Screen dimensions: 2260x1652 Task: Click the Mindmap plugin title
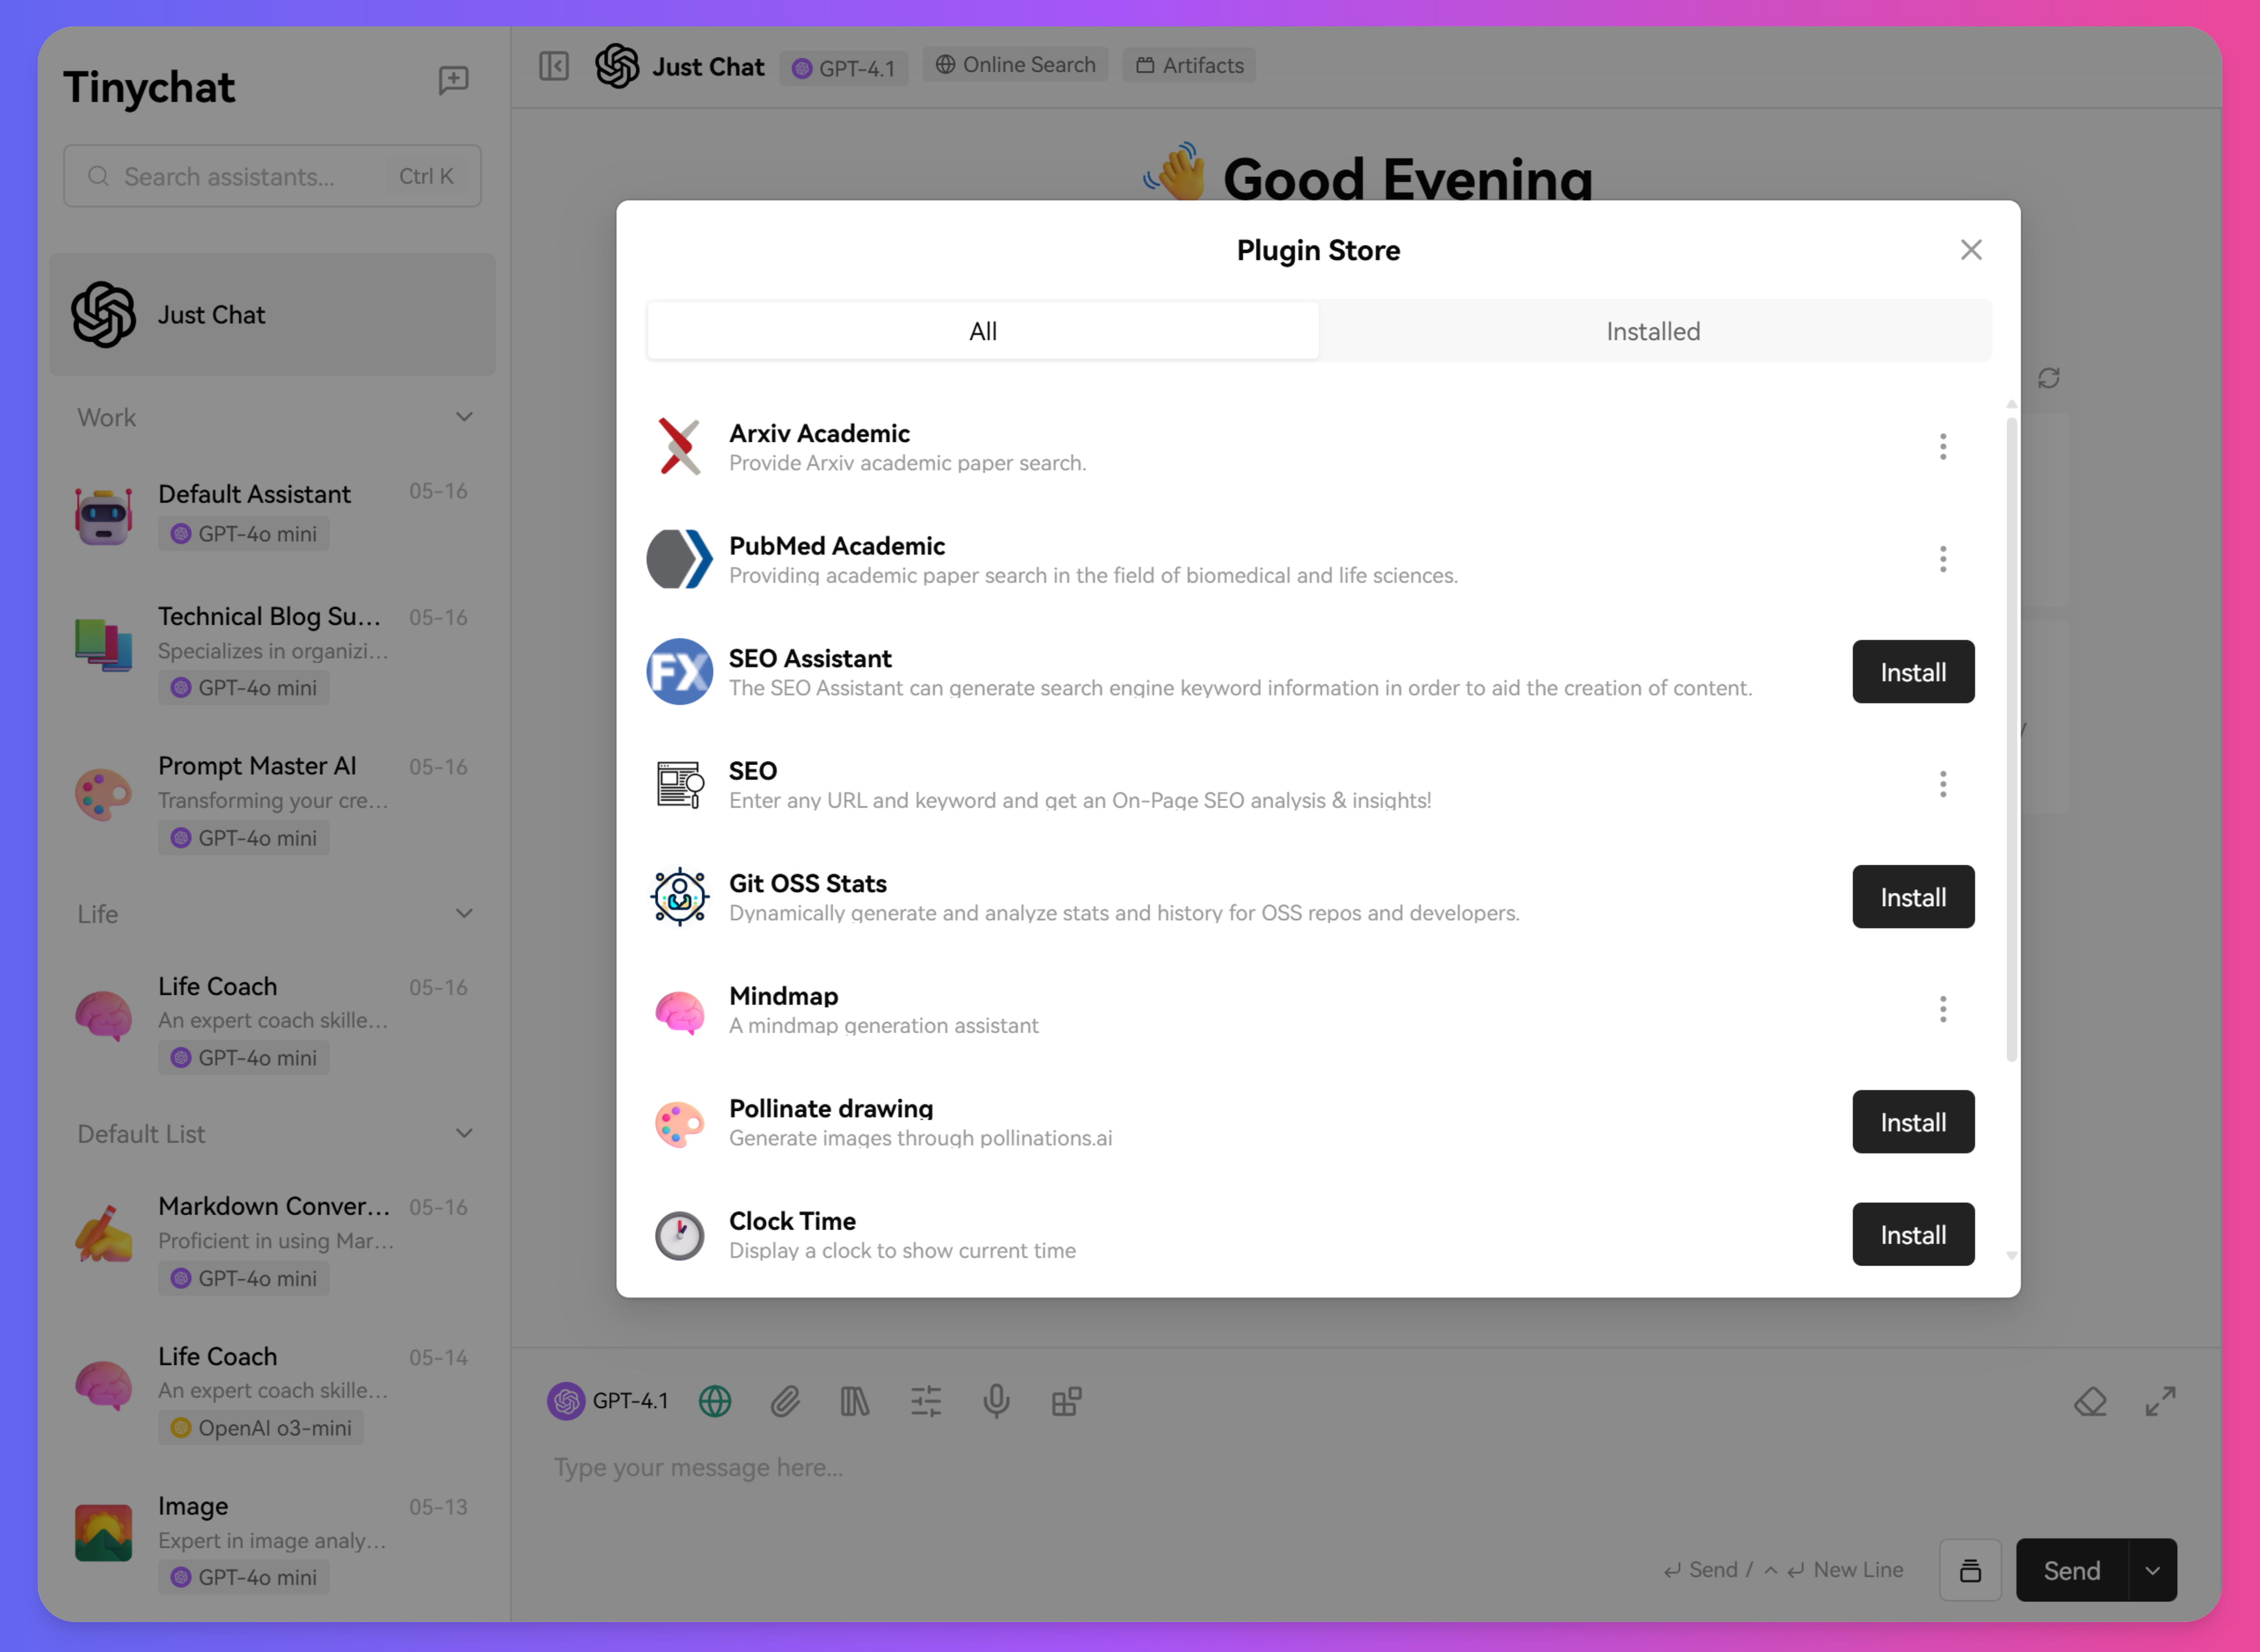point(783,996)
